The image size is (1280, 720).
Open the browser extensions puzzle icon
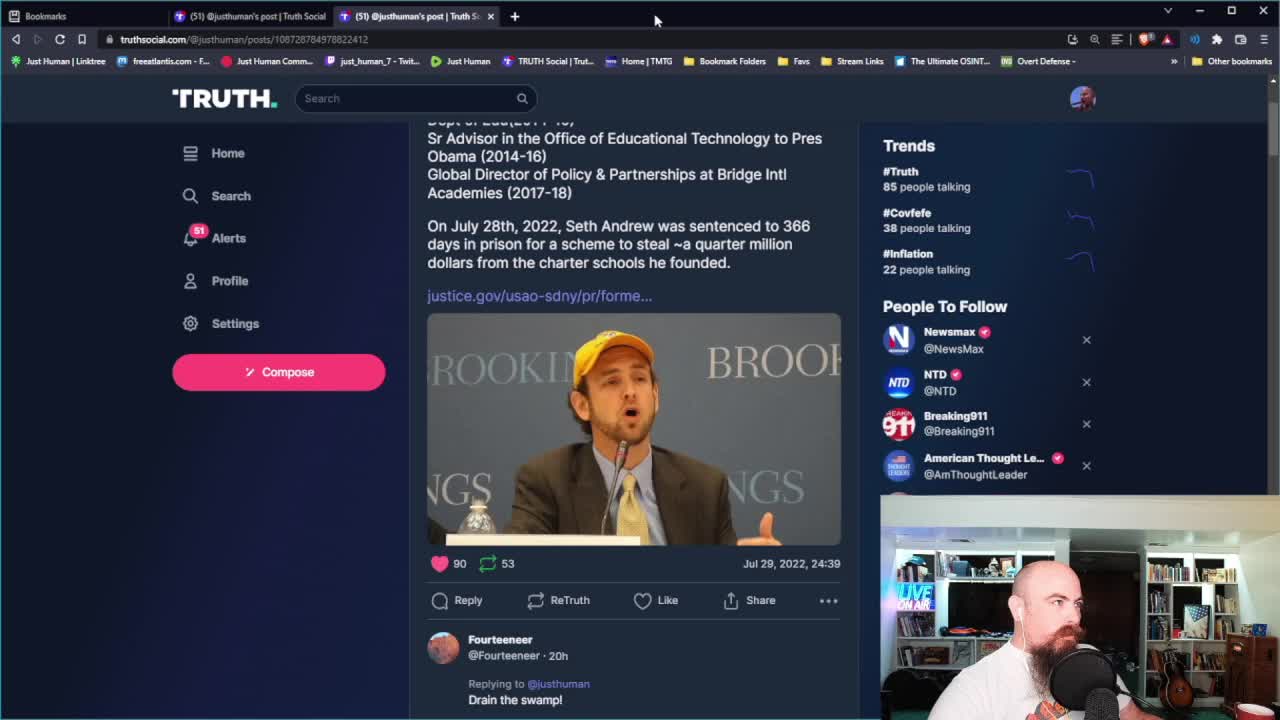tap(1217, 39)
